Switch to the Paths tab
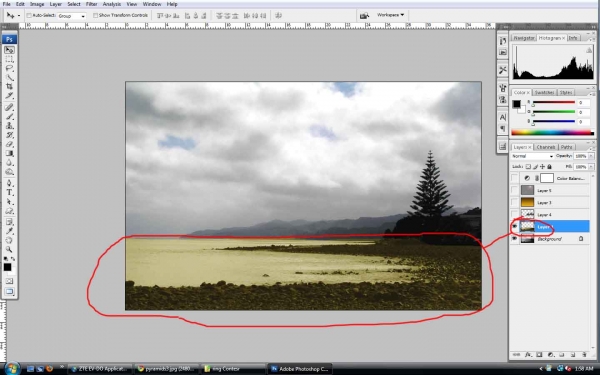 point(566,147)
